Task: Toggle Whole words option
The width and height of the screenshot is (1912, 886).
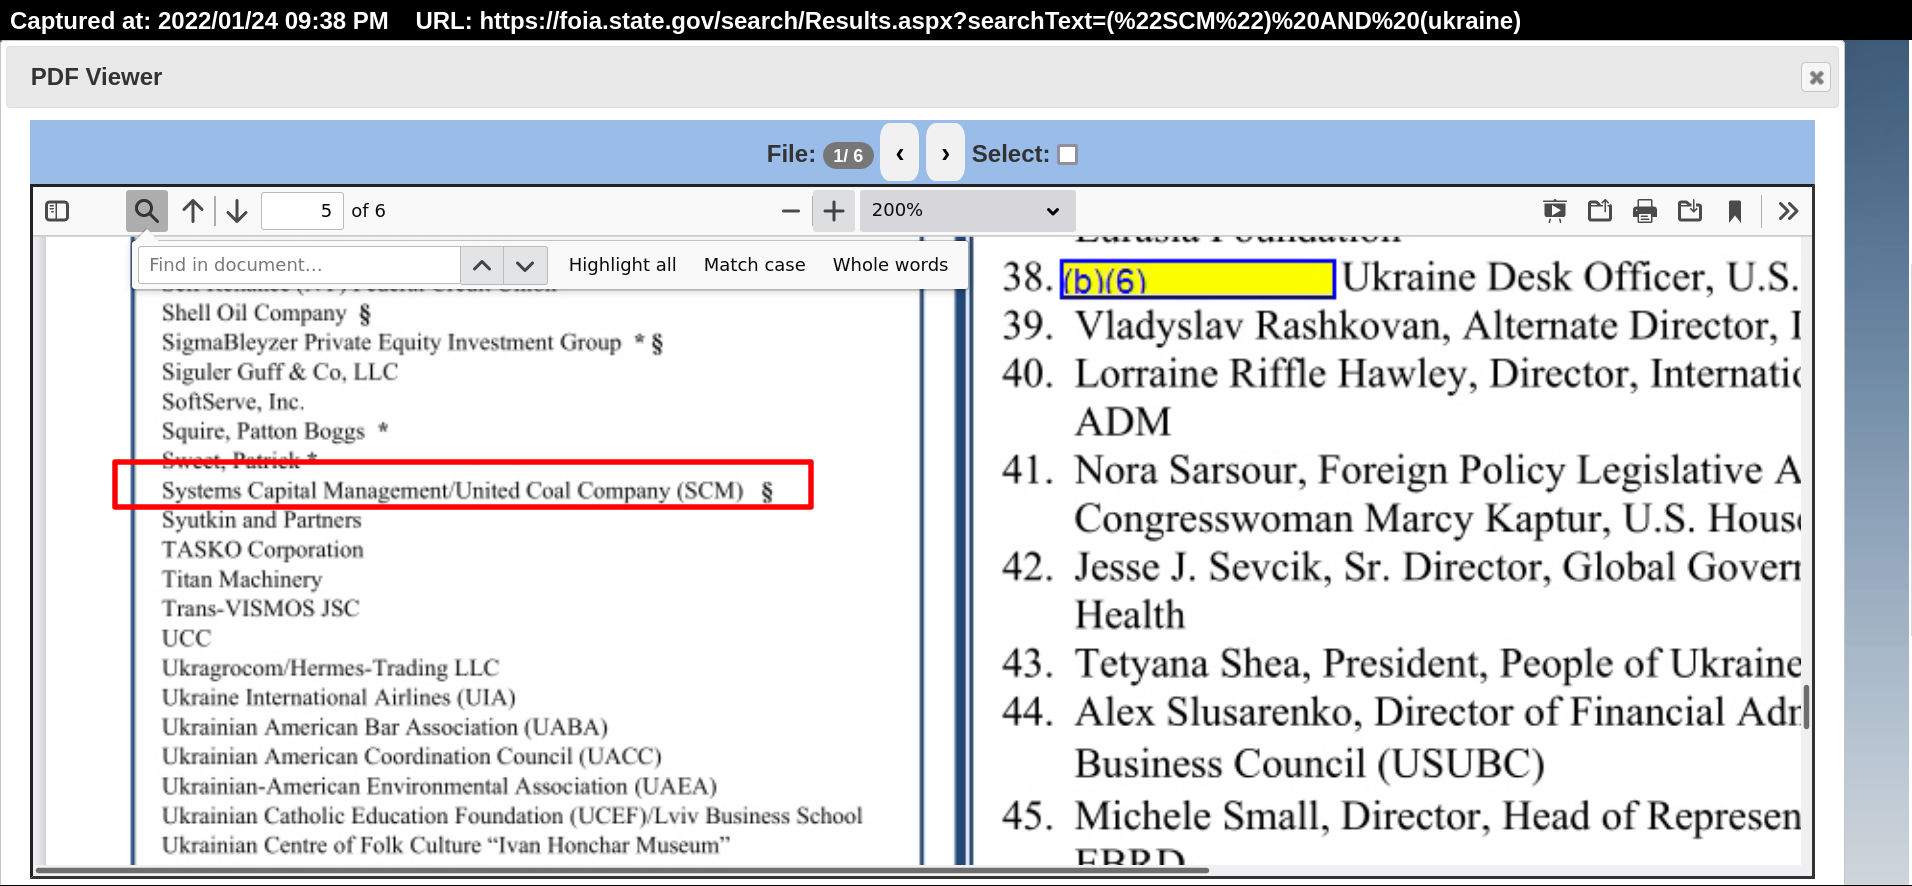Action: coord(890,265)
